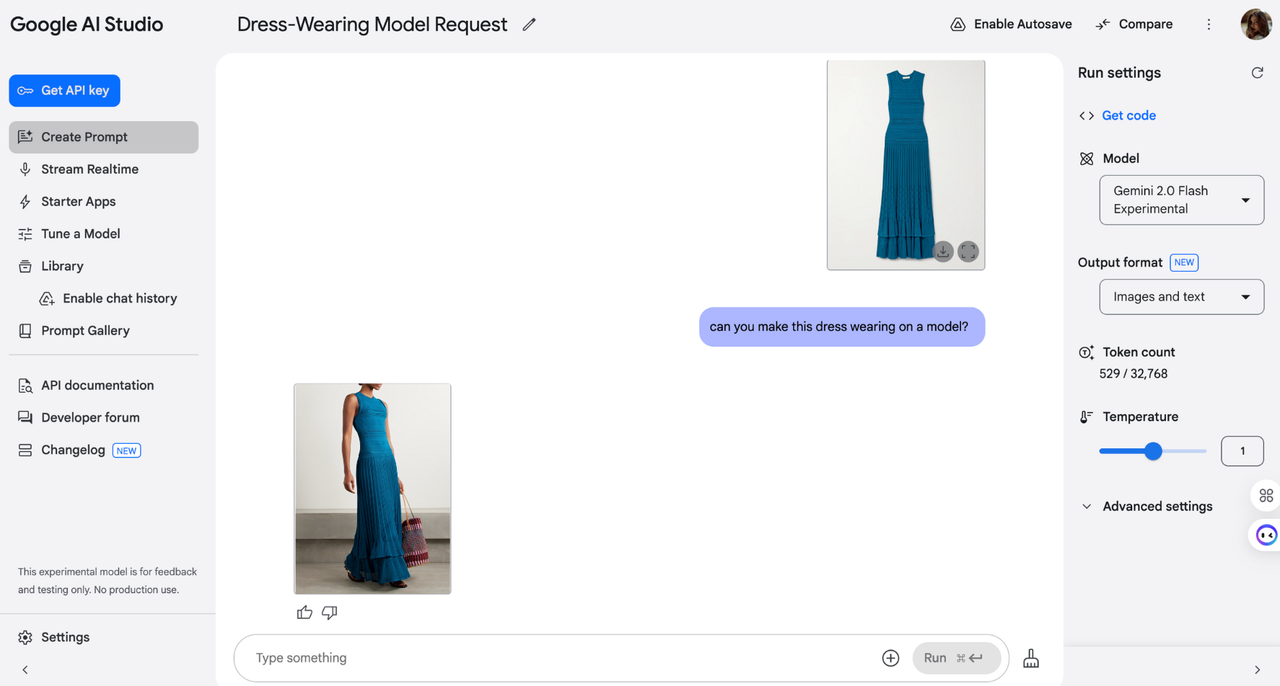
Task: Open Create Prompt in the sidebar
Action: click(104, 137)
